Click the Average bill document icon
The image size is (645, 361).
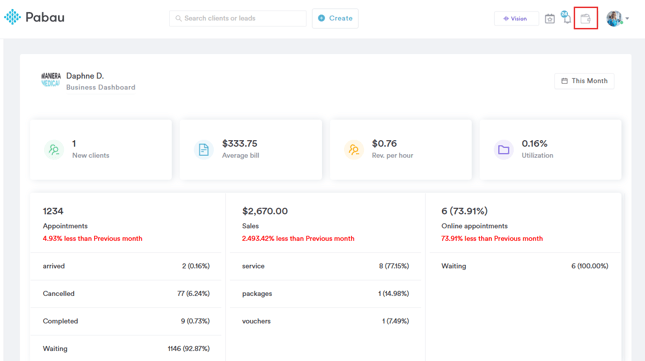coord(204,150)
